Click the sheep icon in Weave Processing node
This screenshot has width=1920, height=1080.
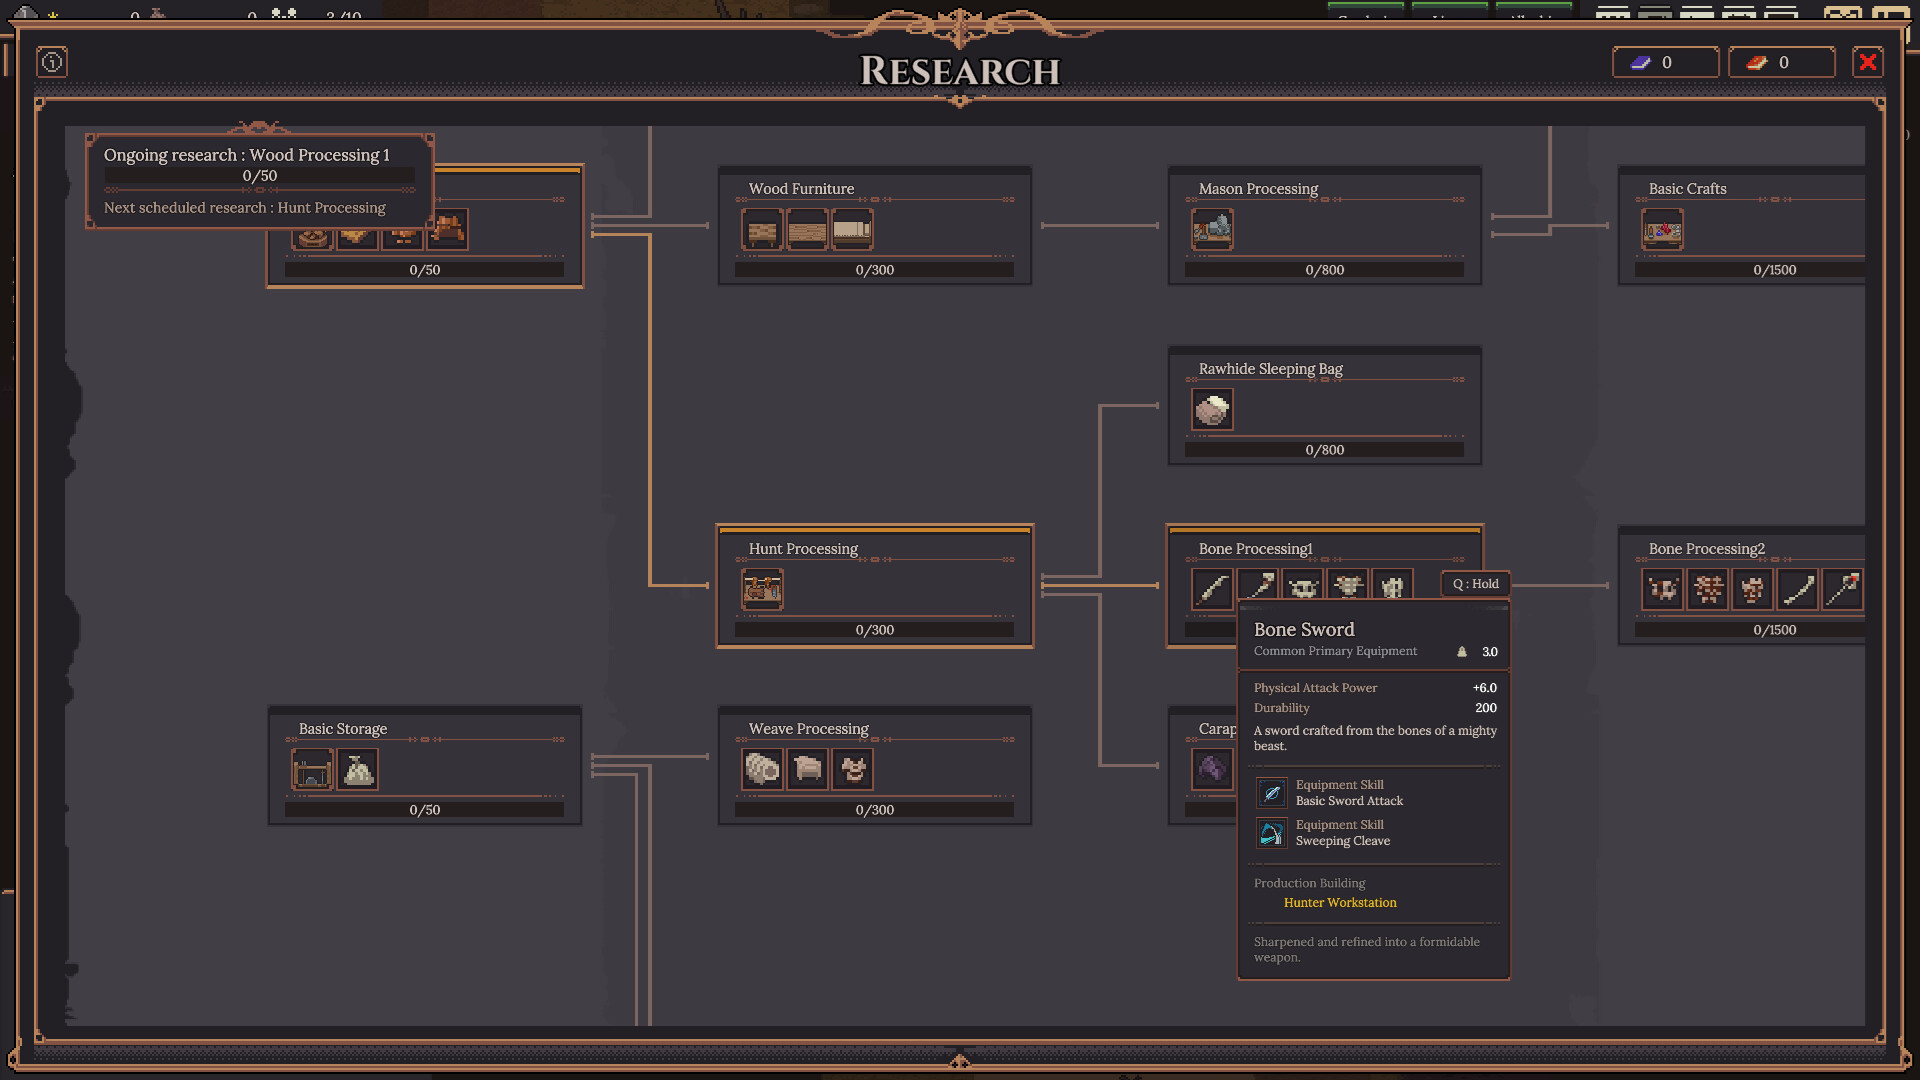click(808, 769)
